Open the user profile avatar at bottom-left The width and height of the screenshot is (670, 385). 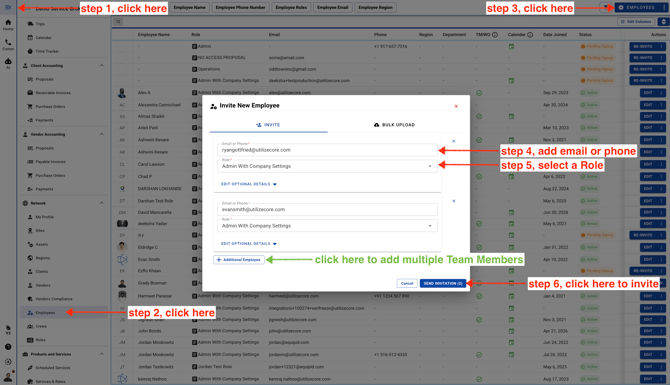8,377
